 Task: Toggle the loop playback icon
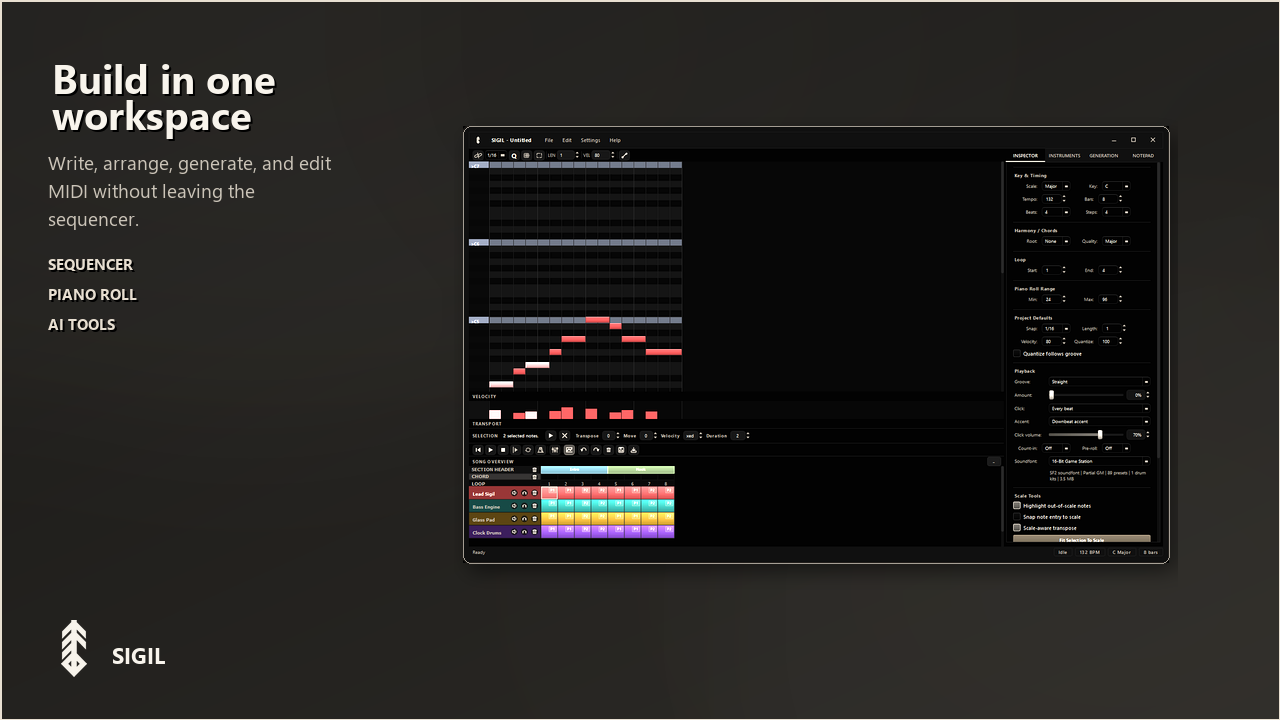(x=528, y=450)
